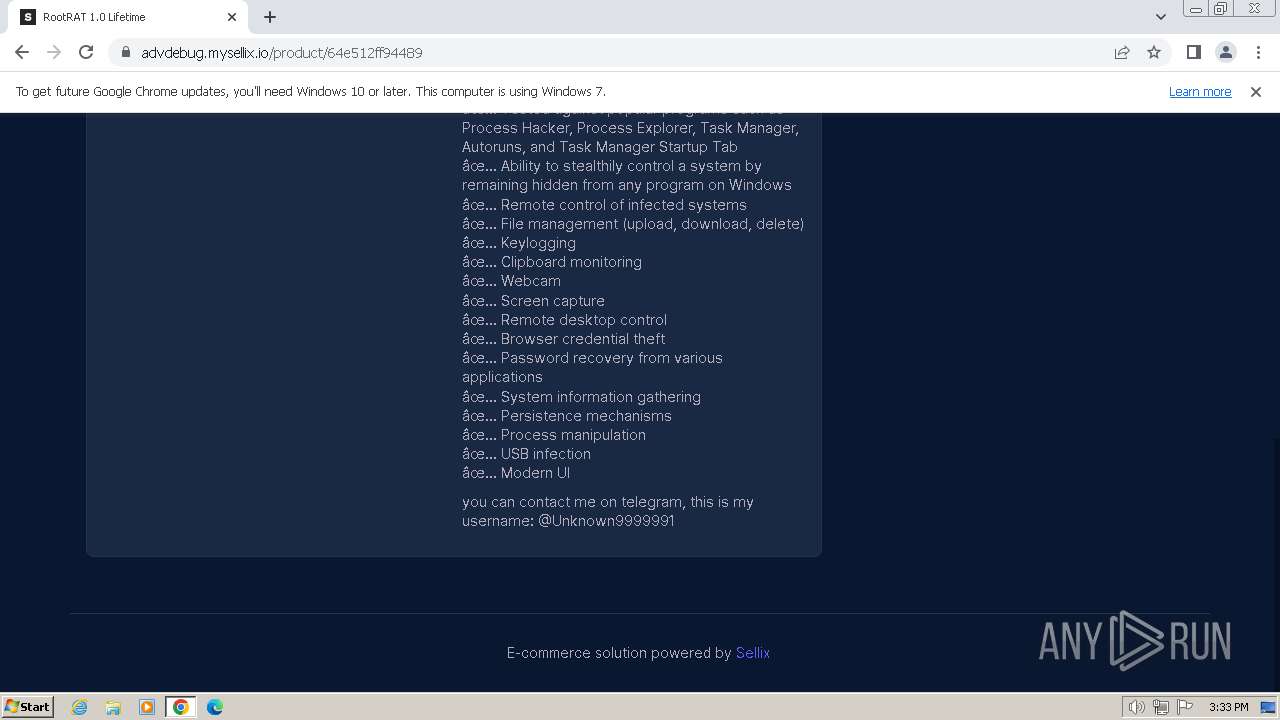
Task: Select the 'Modern UI' feature line
Action: pos(516,473)
